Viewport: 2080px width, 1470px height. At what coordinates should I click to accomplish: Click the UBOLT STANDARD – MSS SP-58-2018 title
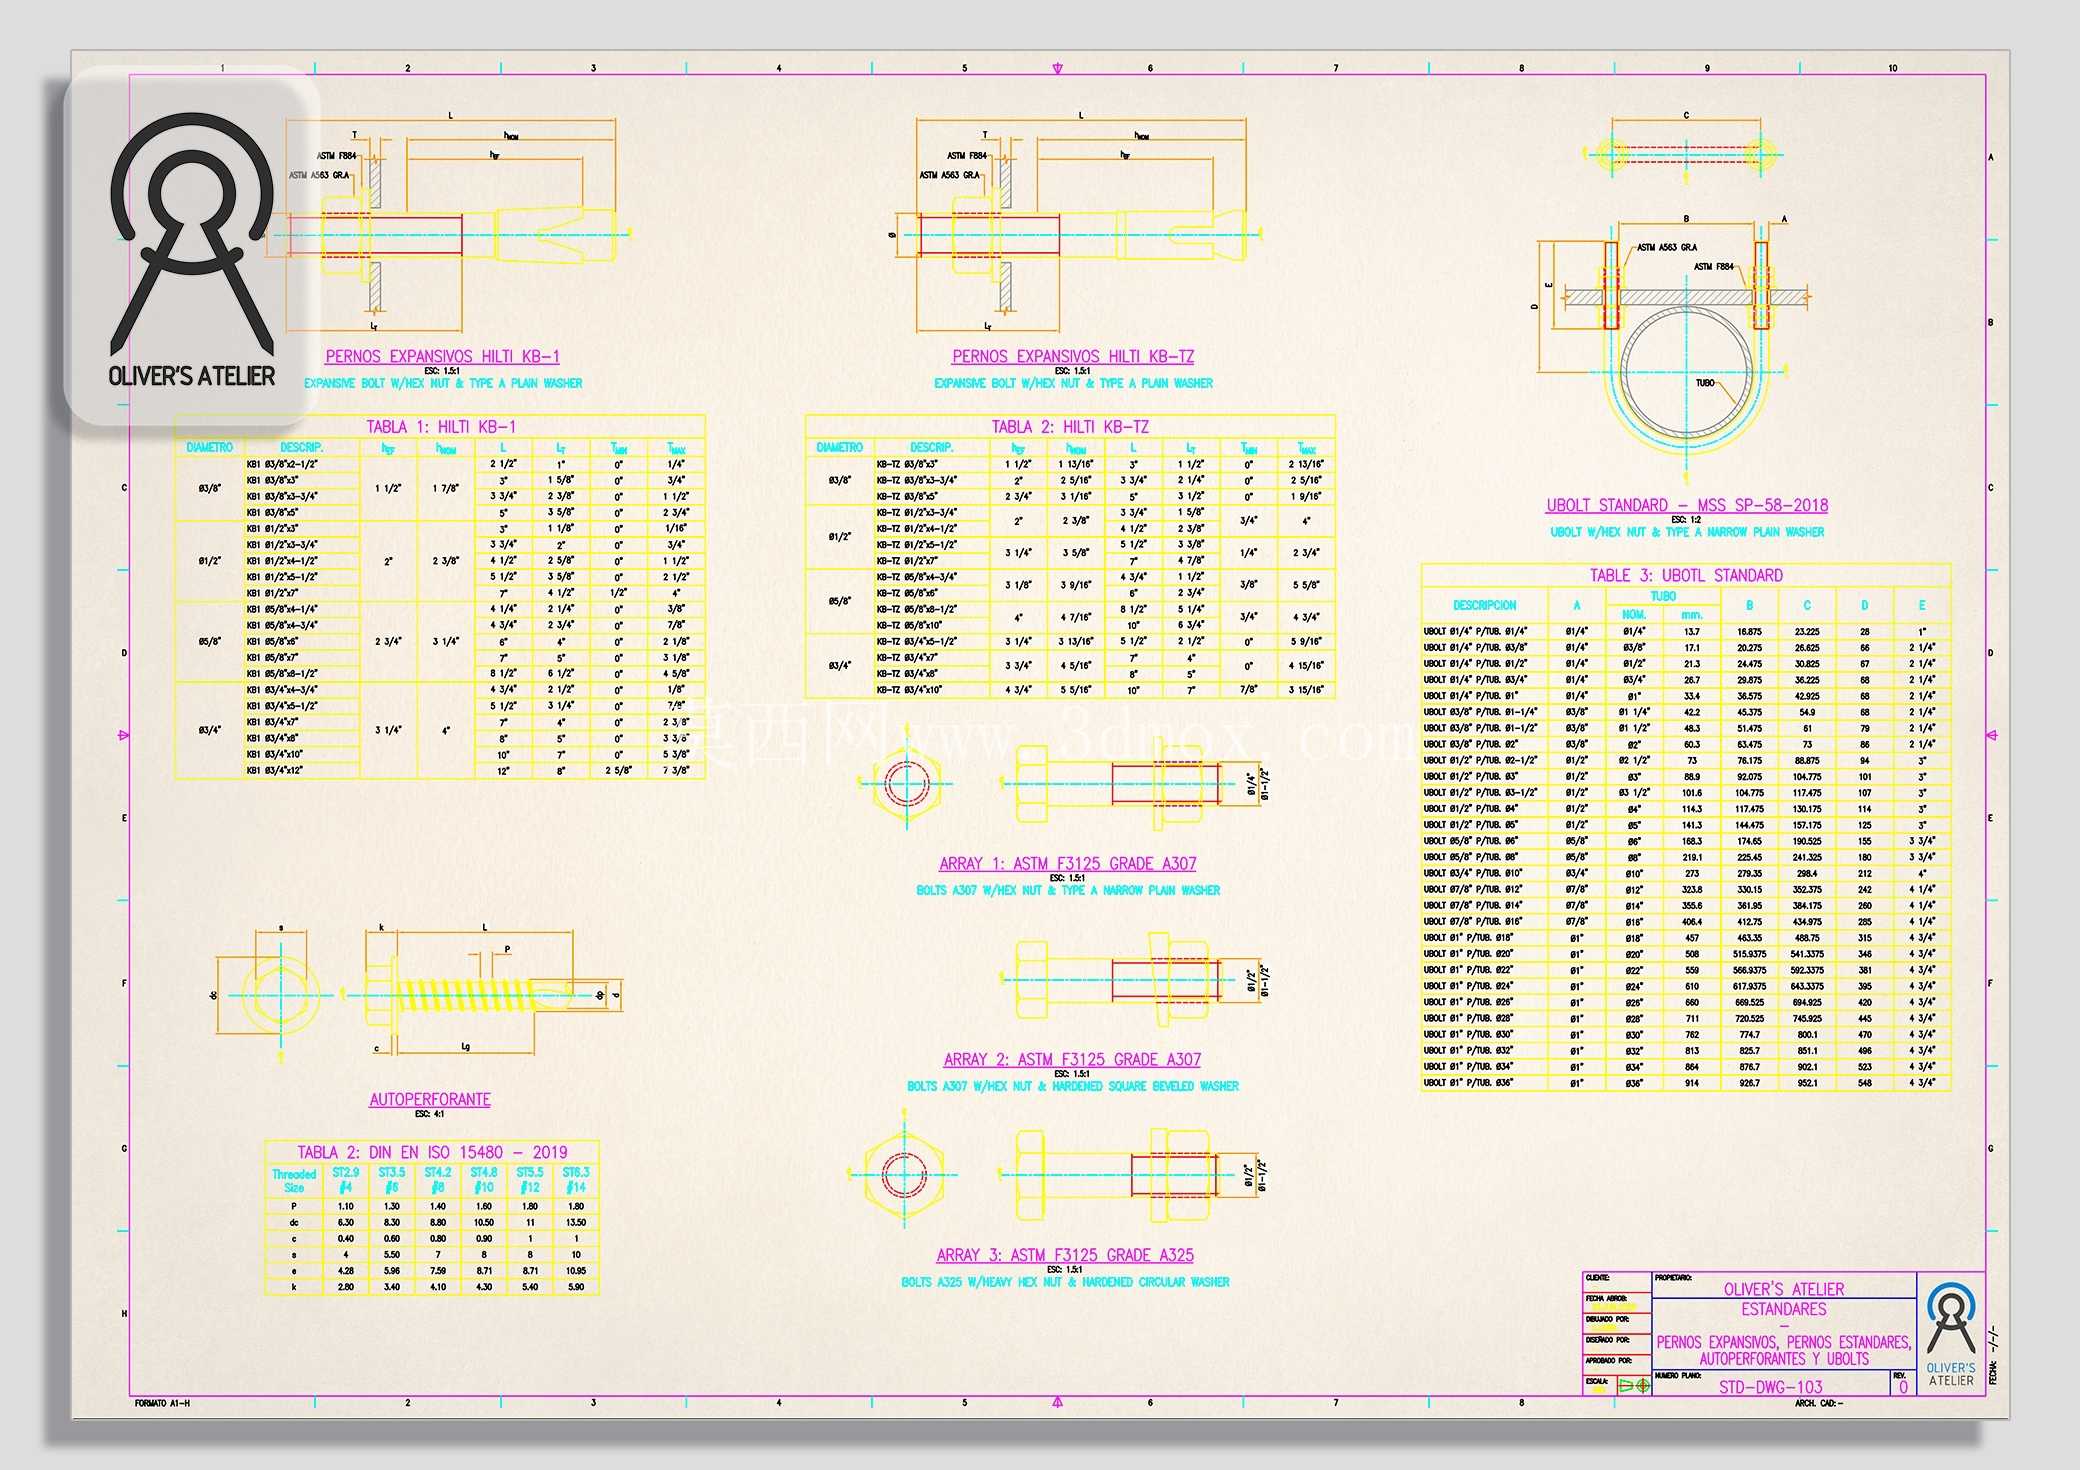pos(1687,505)
